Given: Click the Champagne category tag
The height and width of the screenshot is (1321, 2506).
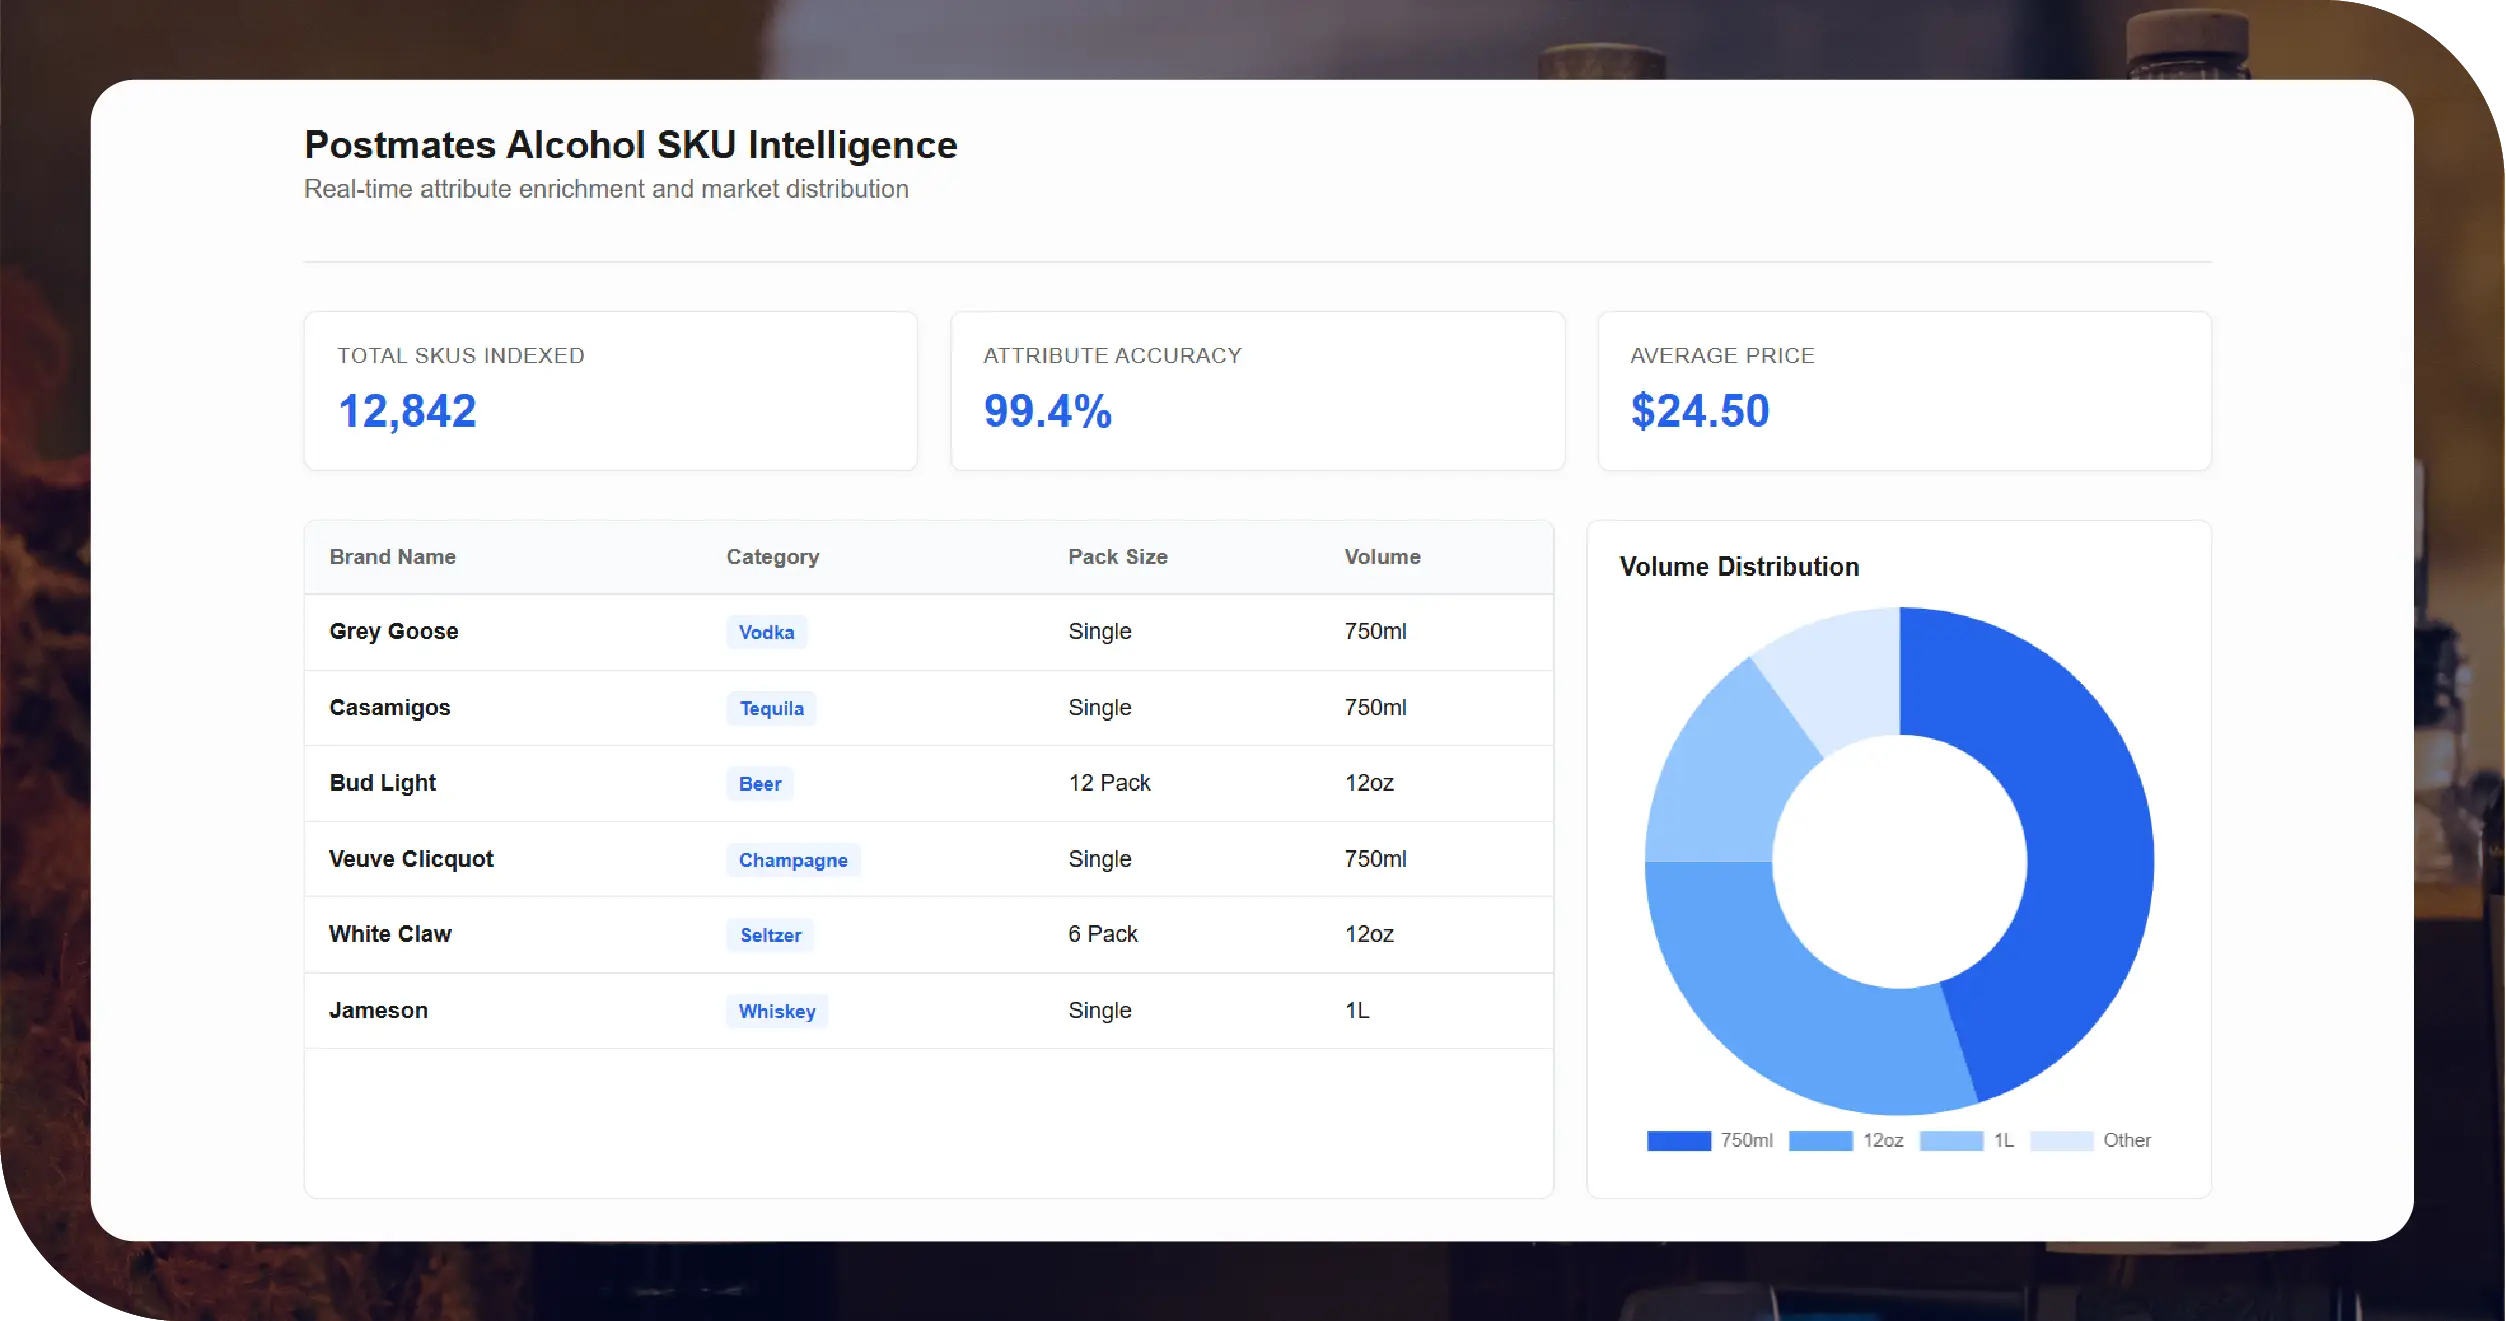Looking at the screenshot, I should [x=793, y=860].
